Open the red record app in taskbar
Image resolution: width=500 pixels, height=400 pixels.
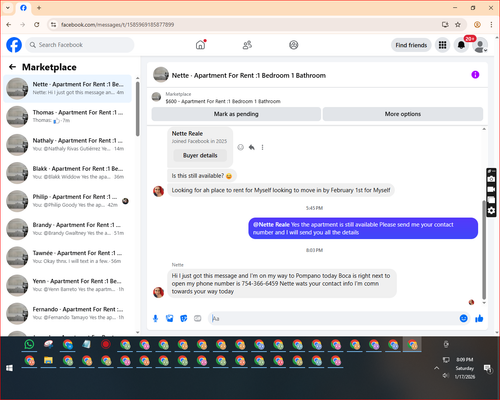click(x=106, y=344)
